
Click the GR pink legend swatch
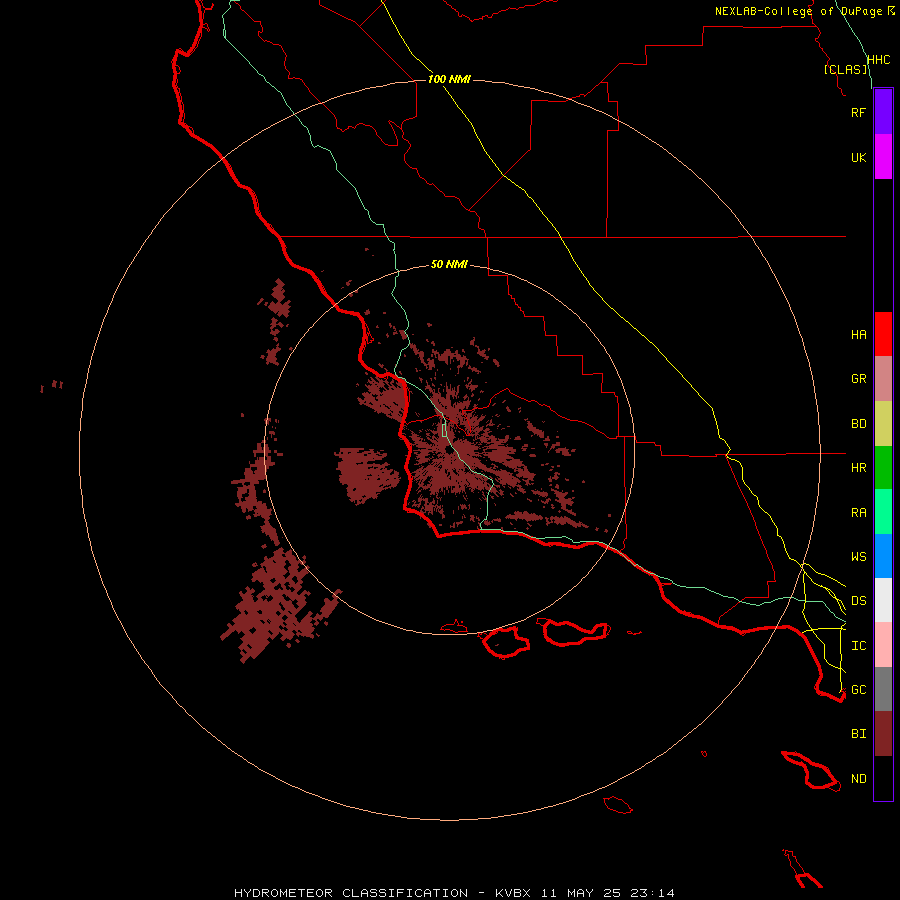pos(883,379)
